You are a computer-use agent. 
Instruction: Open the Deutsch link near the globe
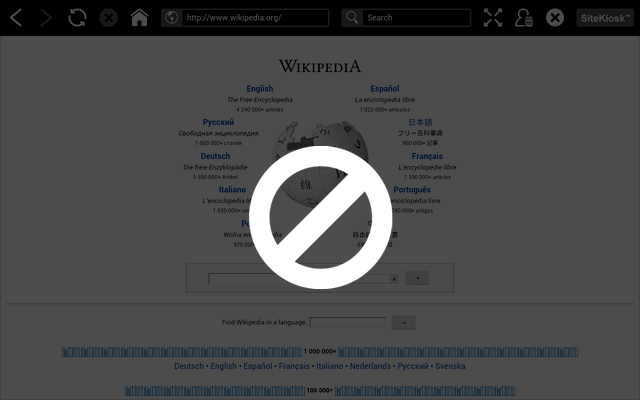(x=215, y=156)
